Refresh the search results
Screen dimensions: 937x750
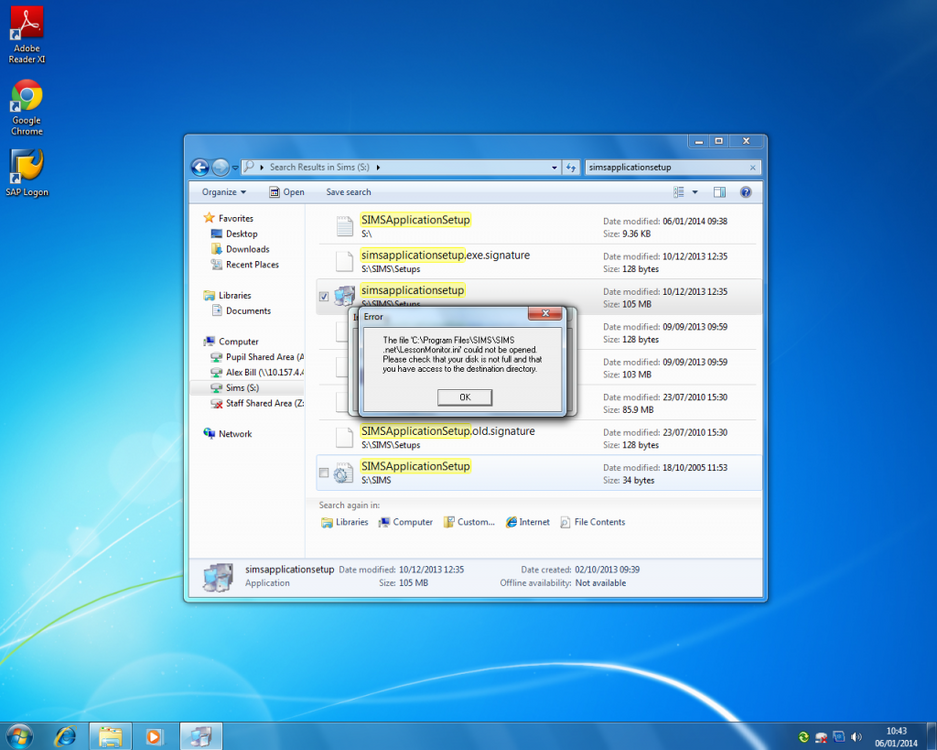click(x=571, y=168)
